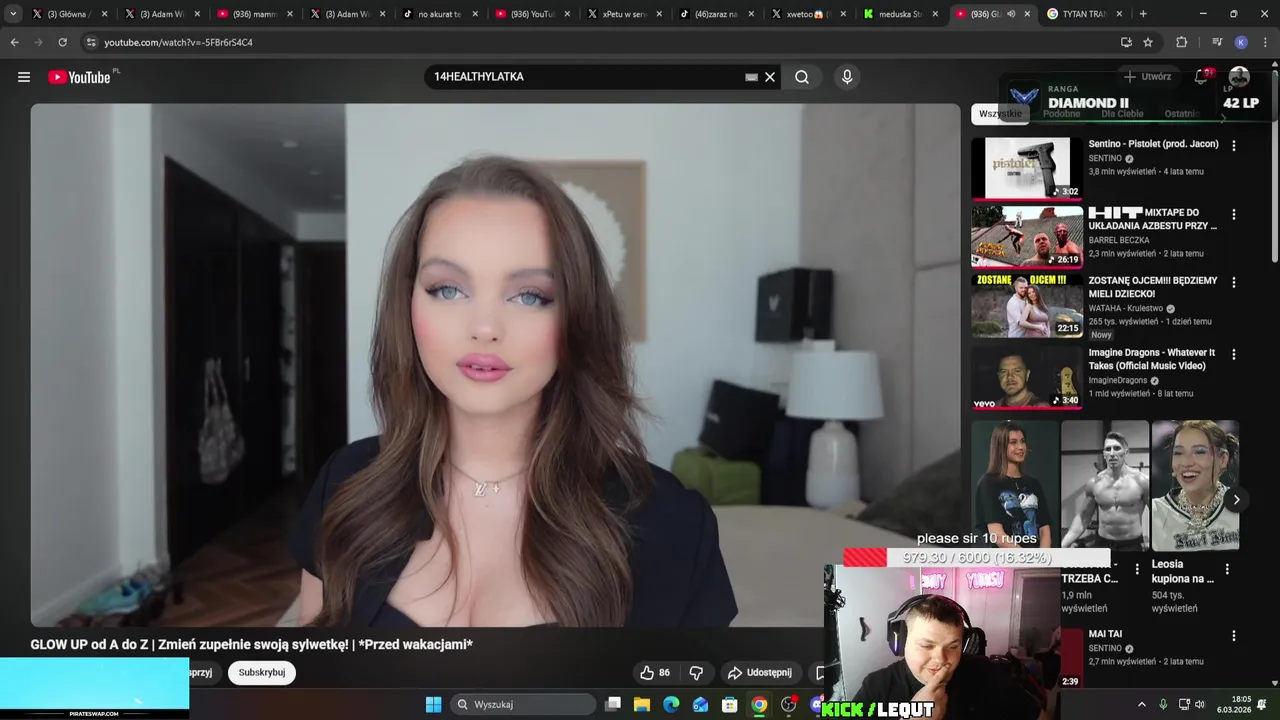Click the browser address bar URL
The image size is (1280, 720).
[x=178, y=42]
